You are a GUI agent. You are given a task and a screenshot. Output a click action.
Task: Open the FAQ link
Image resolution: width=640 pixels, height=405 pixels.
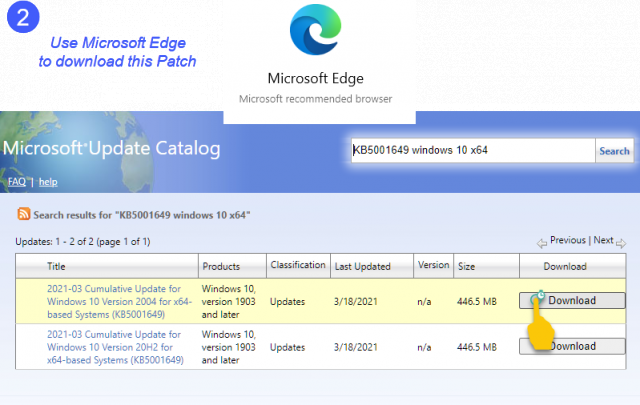click(x=16, y=182)
